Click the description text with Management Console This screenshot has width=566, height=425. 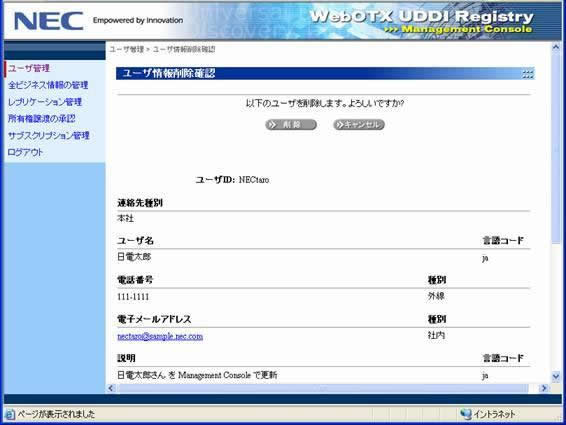tap(197, 375)
